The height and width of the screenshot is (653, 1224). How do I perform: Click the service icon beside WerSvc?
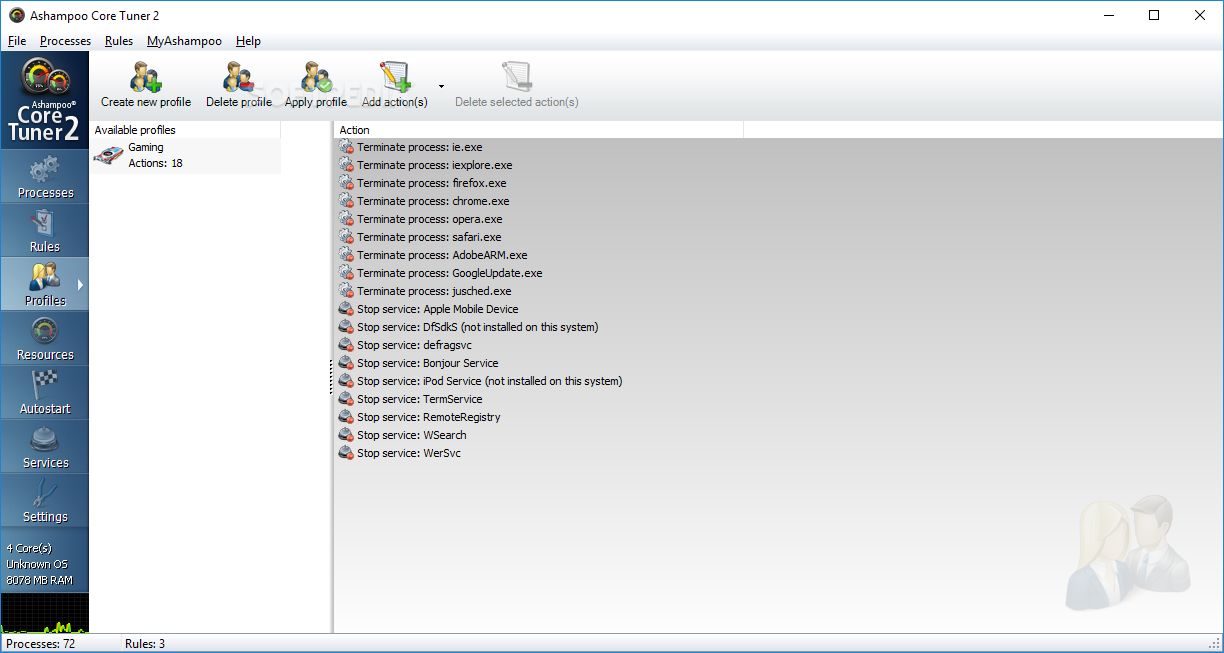click(x=346, y=453)
